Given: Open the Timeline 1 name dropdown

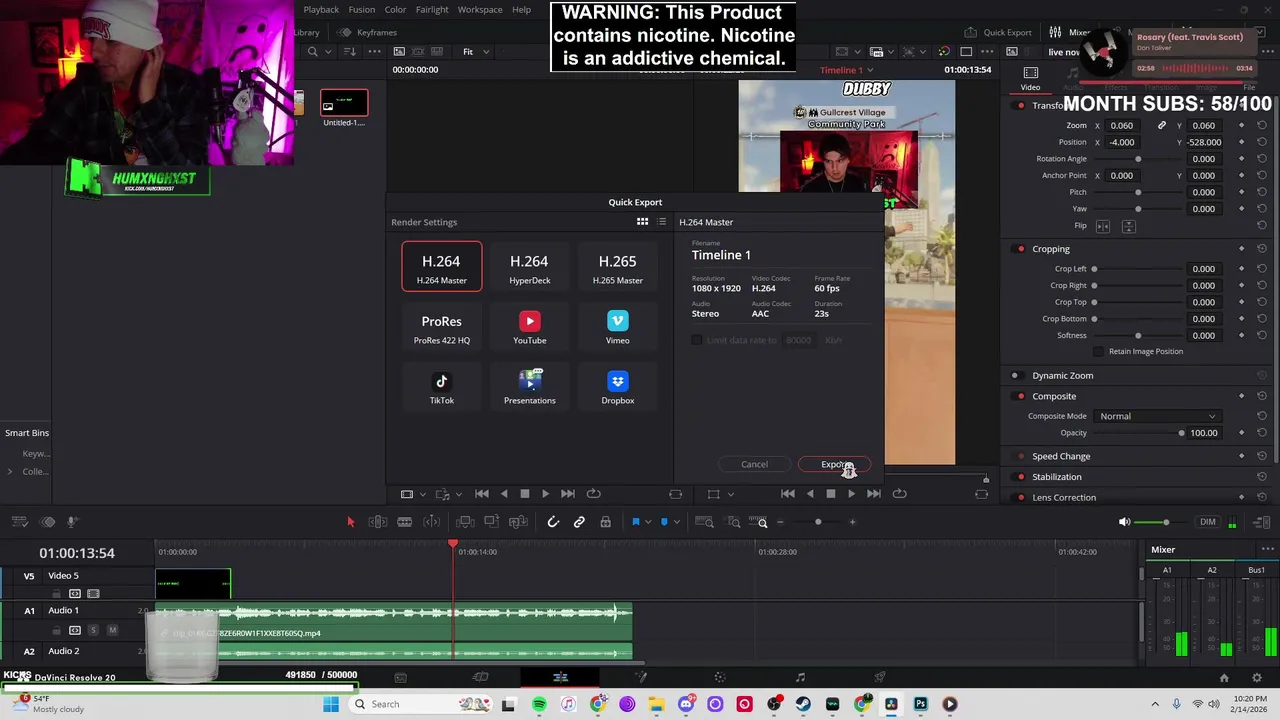Looking at the screenshot, I should click(846, 70).
